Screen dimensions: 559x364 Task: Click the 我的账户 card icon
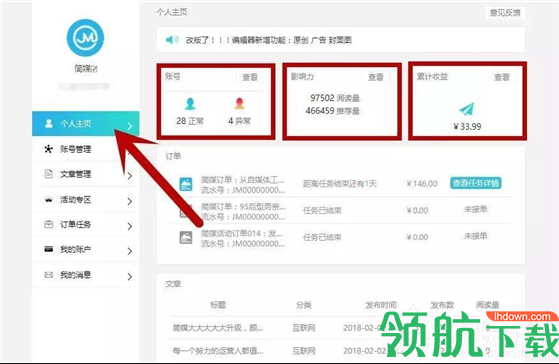[48, 249]
